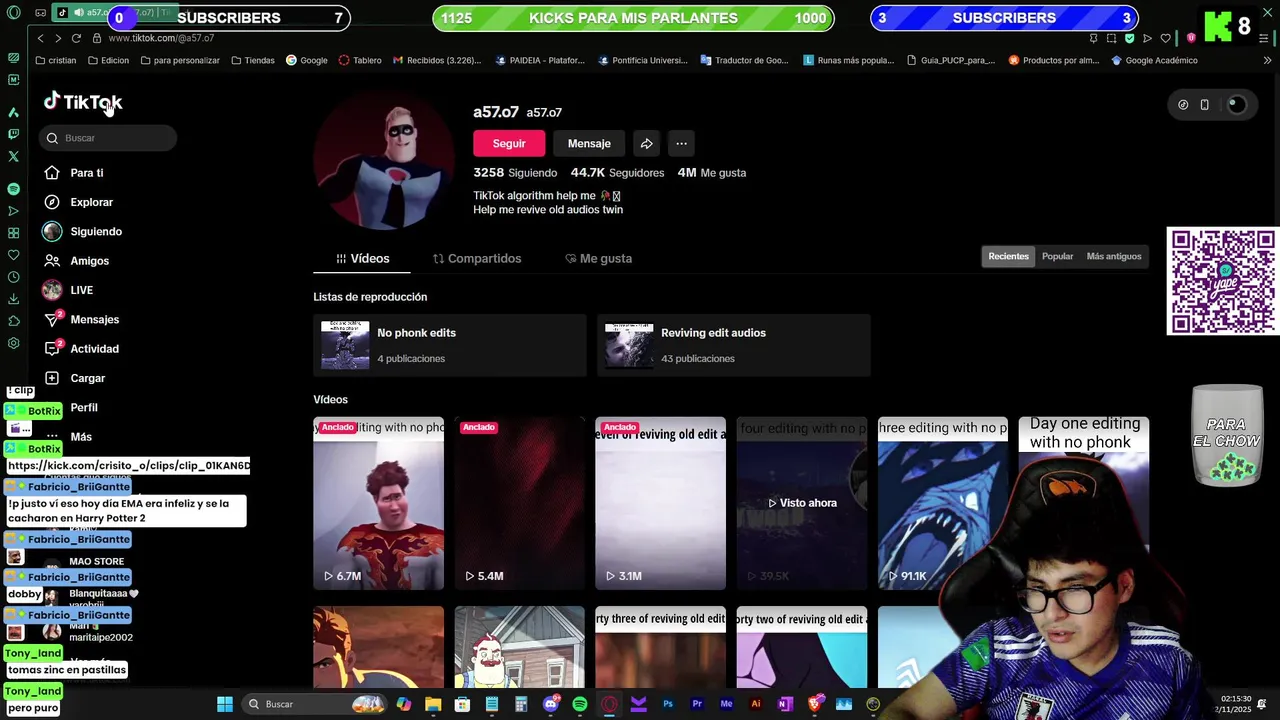The width and height of the screenshot is (1280, 720).
Task: Open the Tiendas bookmarks folder
Action: click(253, 60)
